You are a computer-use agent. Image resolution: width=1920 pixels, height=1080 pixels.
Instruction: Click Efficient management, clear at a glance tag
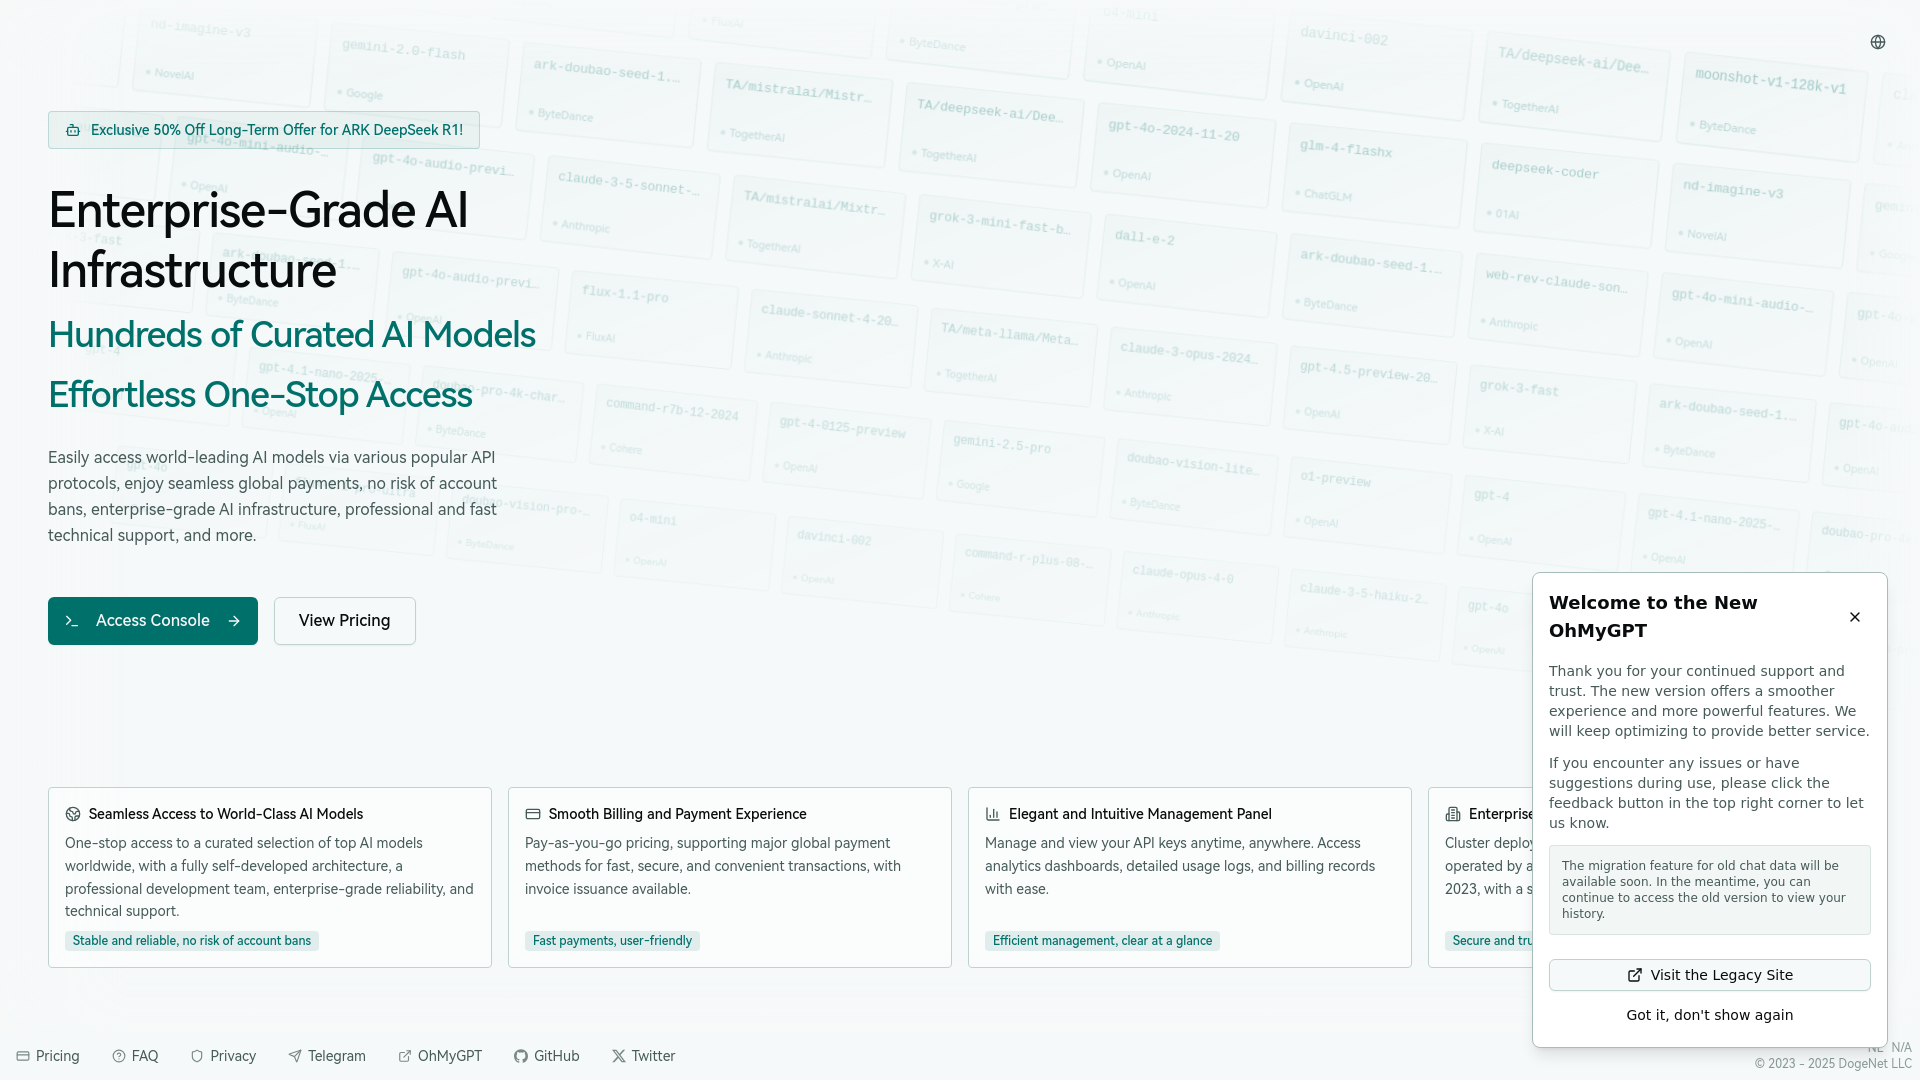click(x=1102, y=941)
